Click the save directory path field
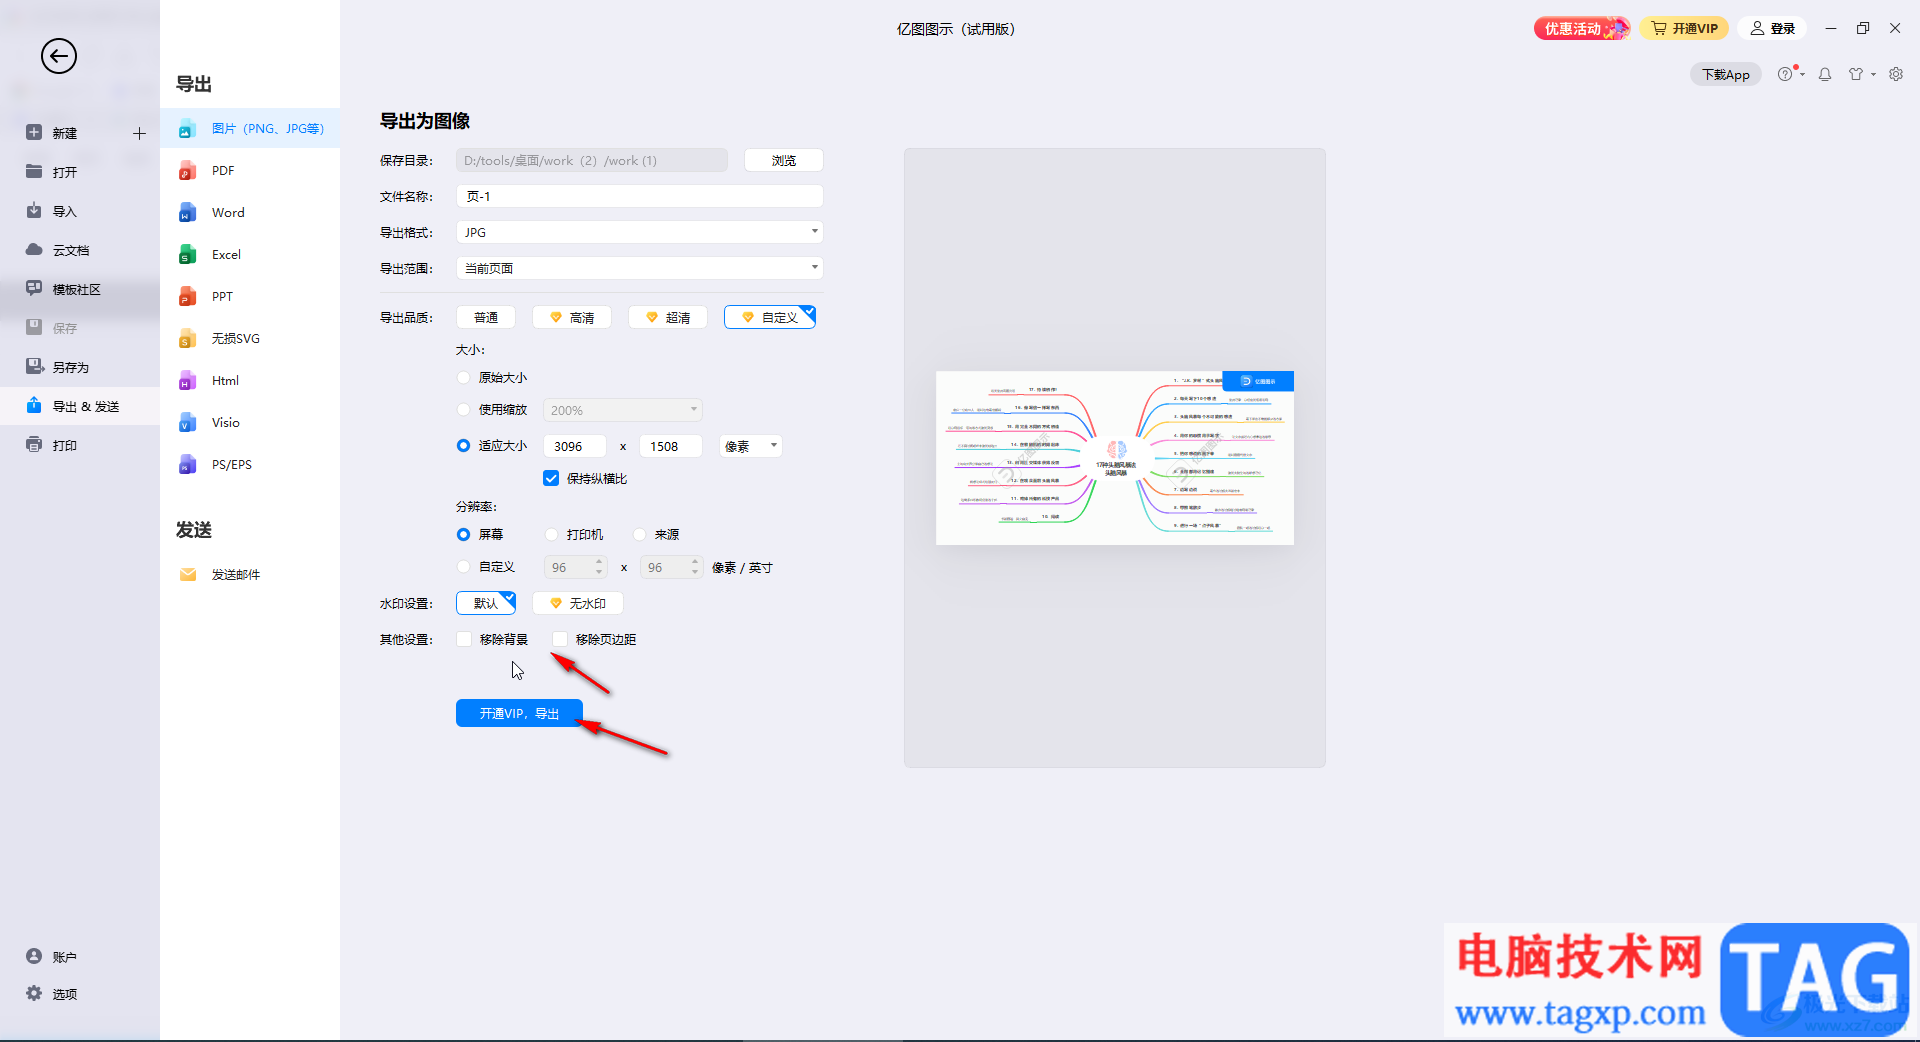This screenshot has width=1920, height=1042. coord(592,160)
